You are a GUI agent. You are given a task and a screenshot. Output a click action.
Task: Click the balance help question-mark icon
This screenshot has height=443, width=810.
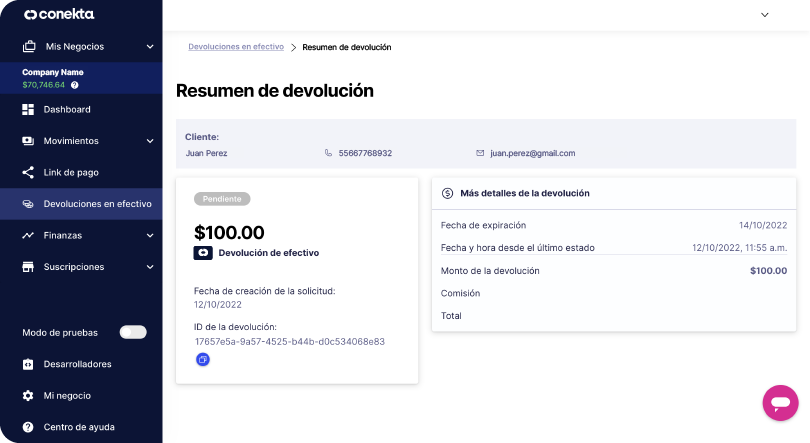point(74,85)
